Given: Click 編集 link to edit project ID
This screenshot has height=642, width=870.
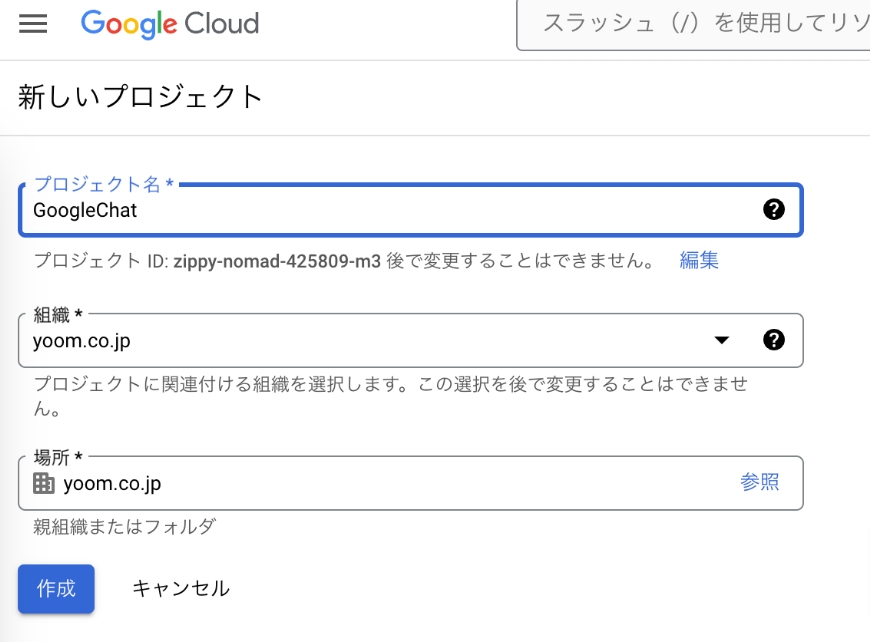Looking at the screenshot, I should [x=699, y=261].
